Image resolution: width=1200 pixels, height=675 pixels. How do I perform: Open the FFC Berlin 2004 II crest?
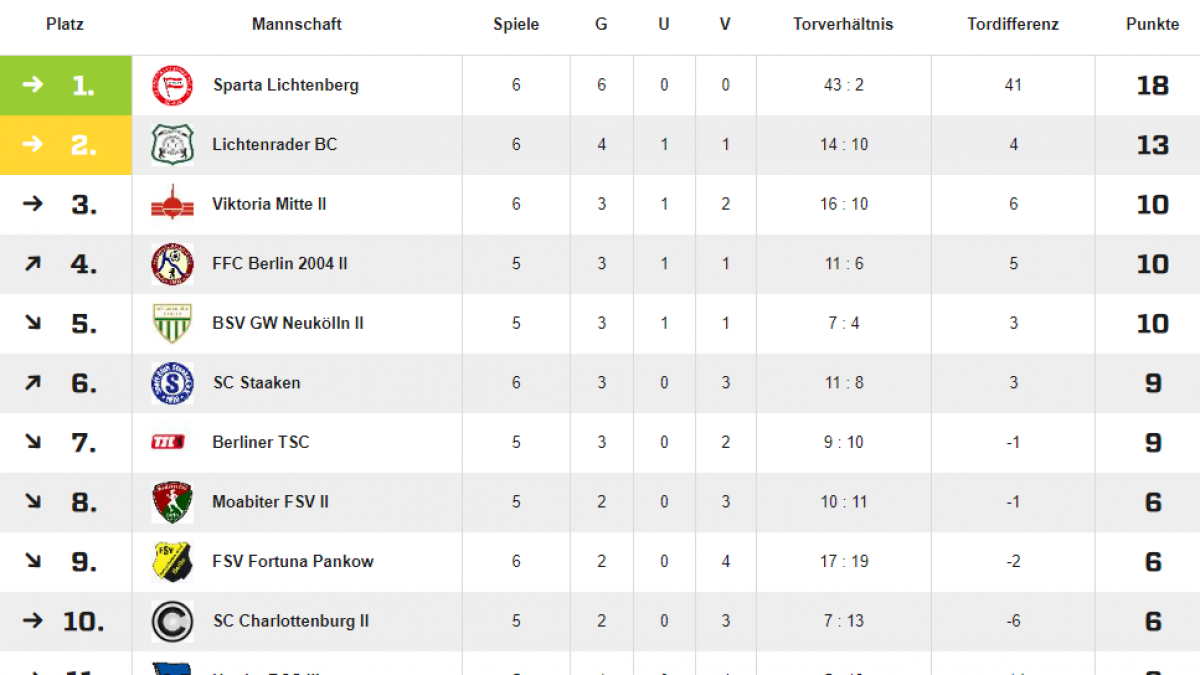172,264
